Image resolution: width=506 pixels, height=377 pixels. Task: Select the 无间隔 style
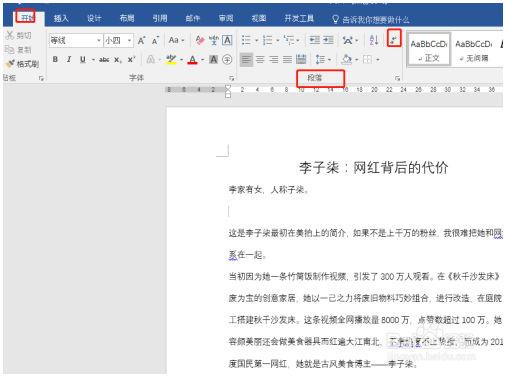(473, 49)
